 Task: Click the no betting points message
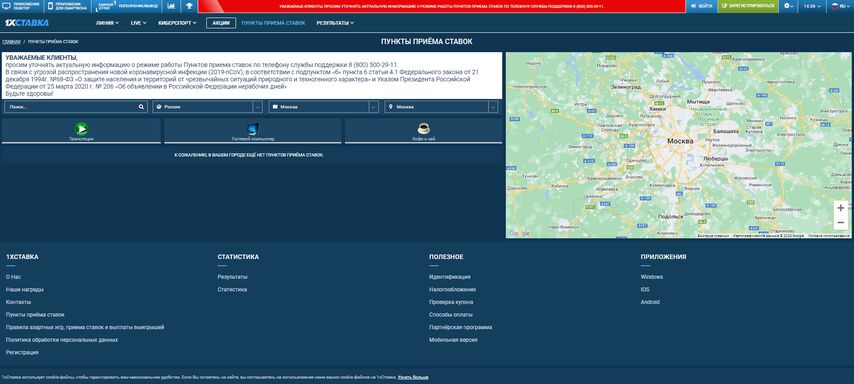tap(248, 155)
